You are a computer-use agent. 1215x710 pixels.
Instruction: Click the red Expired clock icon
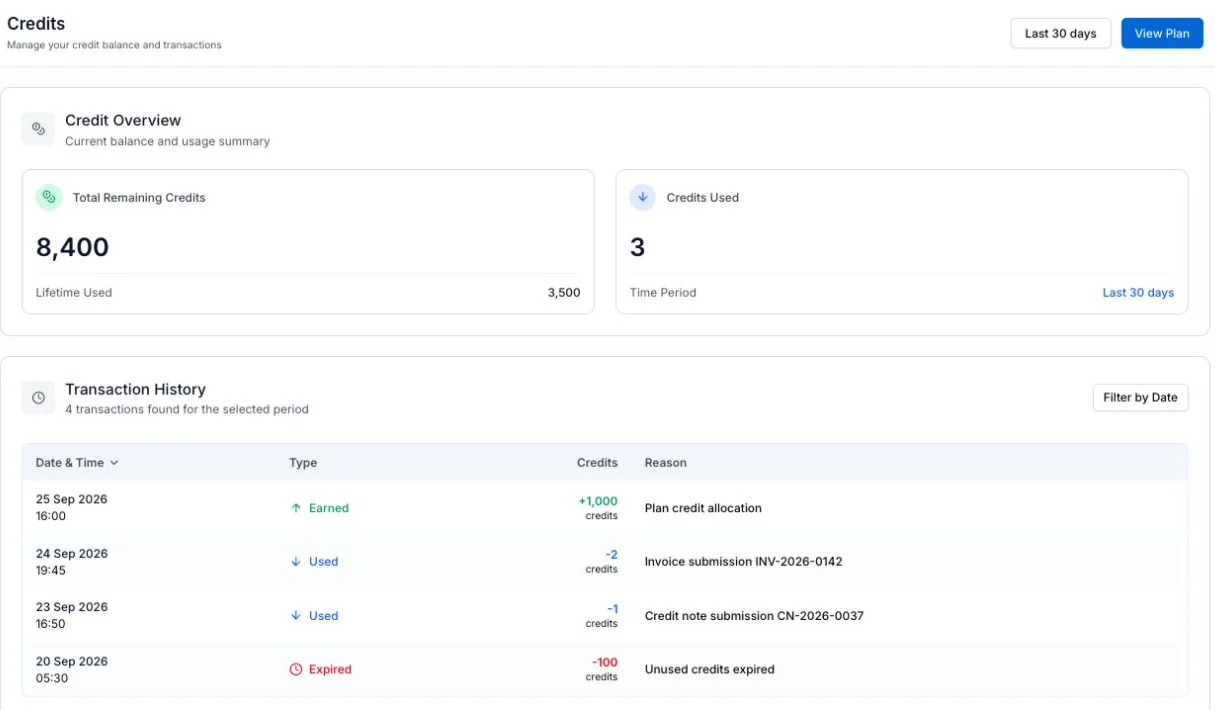[296, 670]
